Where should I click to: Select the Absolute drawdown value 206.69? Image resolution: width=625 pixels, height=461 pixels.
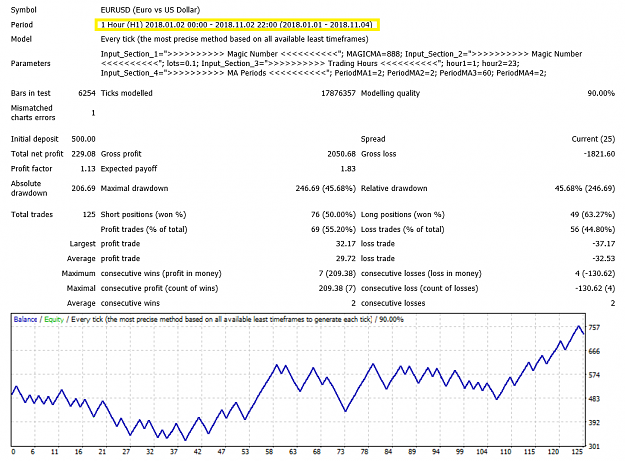83,188
